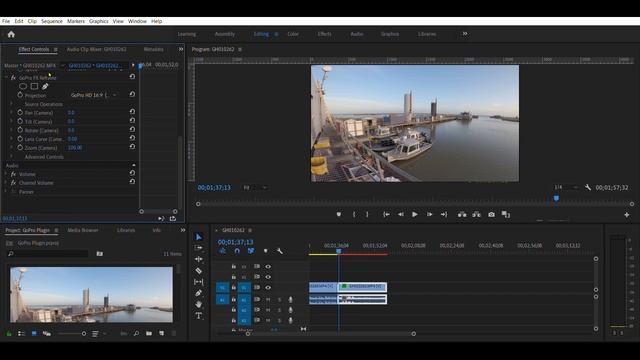Toggle Linked Selection in timeline
Viewport: 640px width, 360px height.
[251, 251]
